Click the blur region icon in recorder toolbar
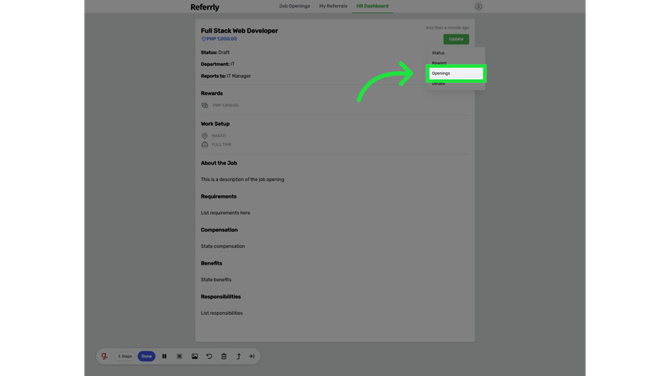The width and height of the screenshot is (670, 376). pyautogui.click(x=179, y=356)
